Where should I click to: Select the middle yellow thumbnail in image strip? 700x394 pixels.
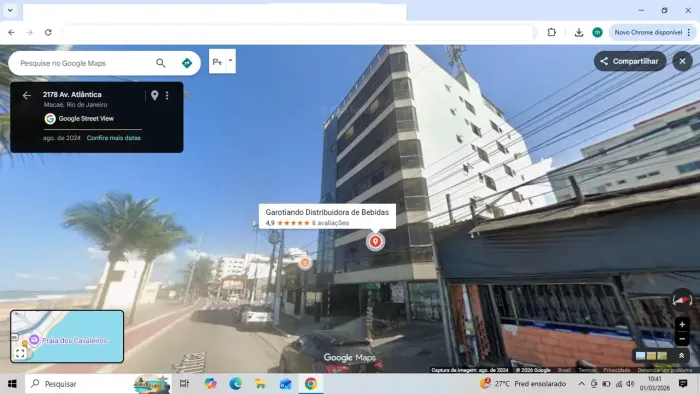(651, 356)
